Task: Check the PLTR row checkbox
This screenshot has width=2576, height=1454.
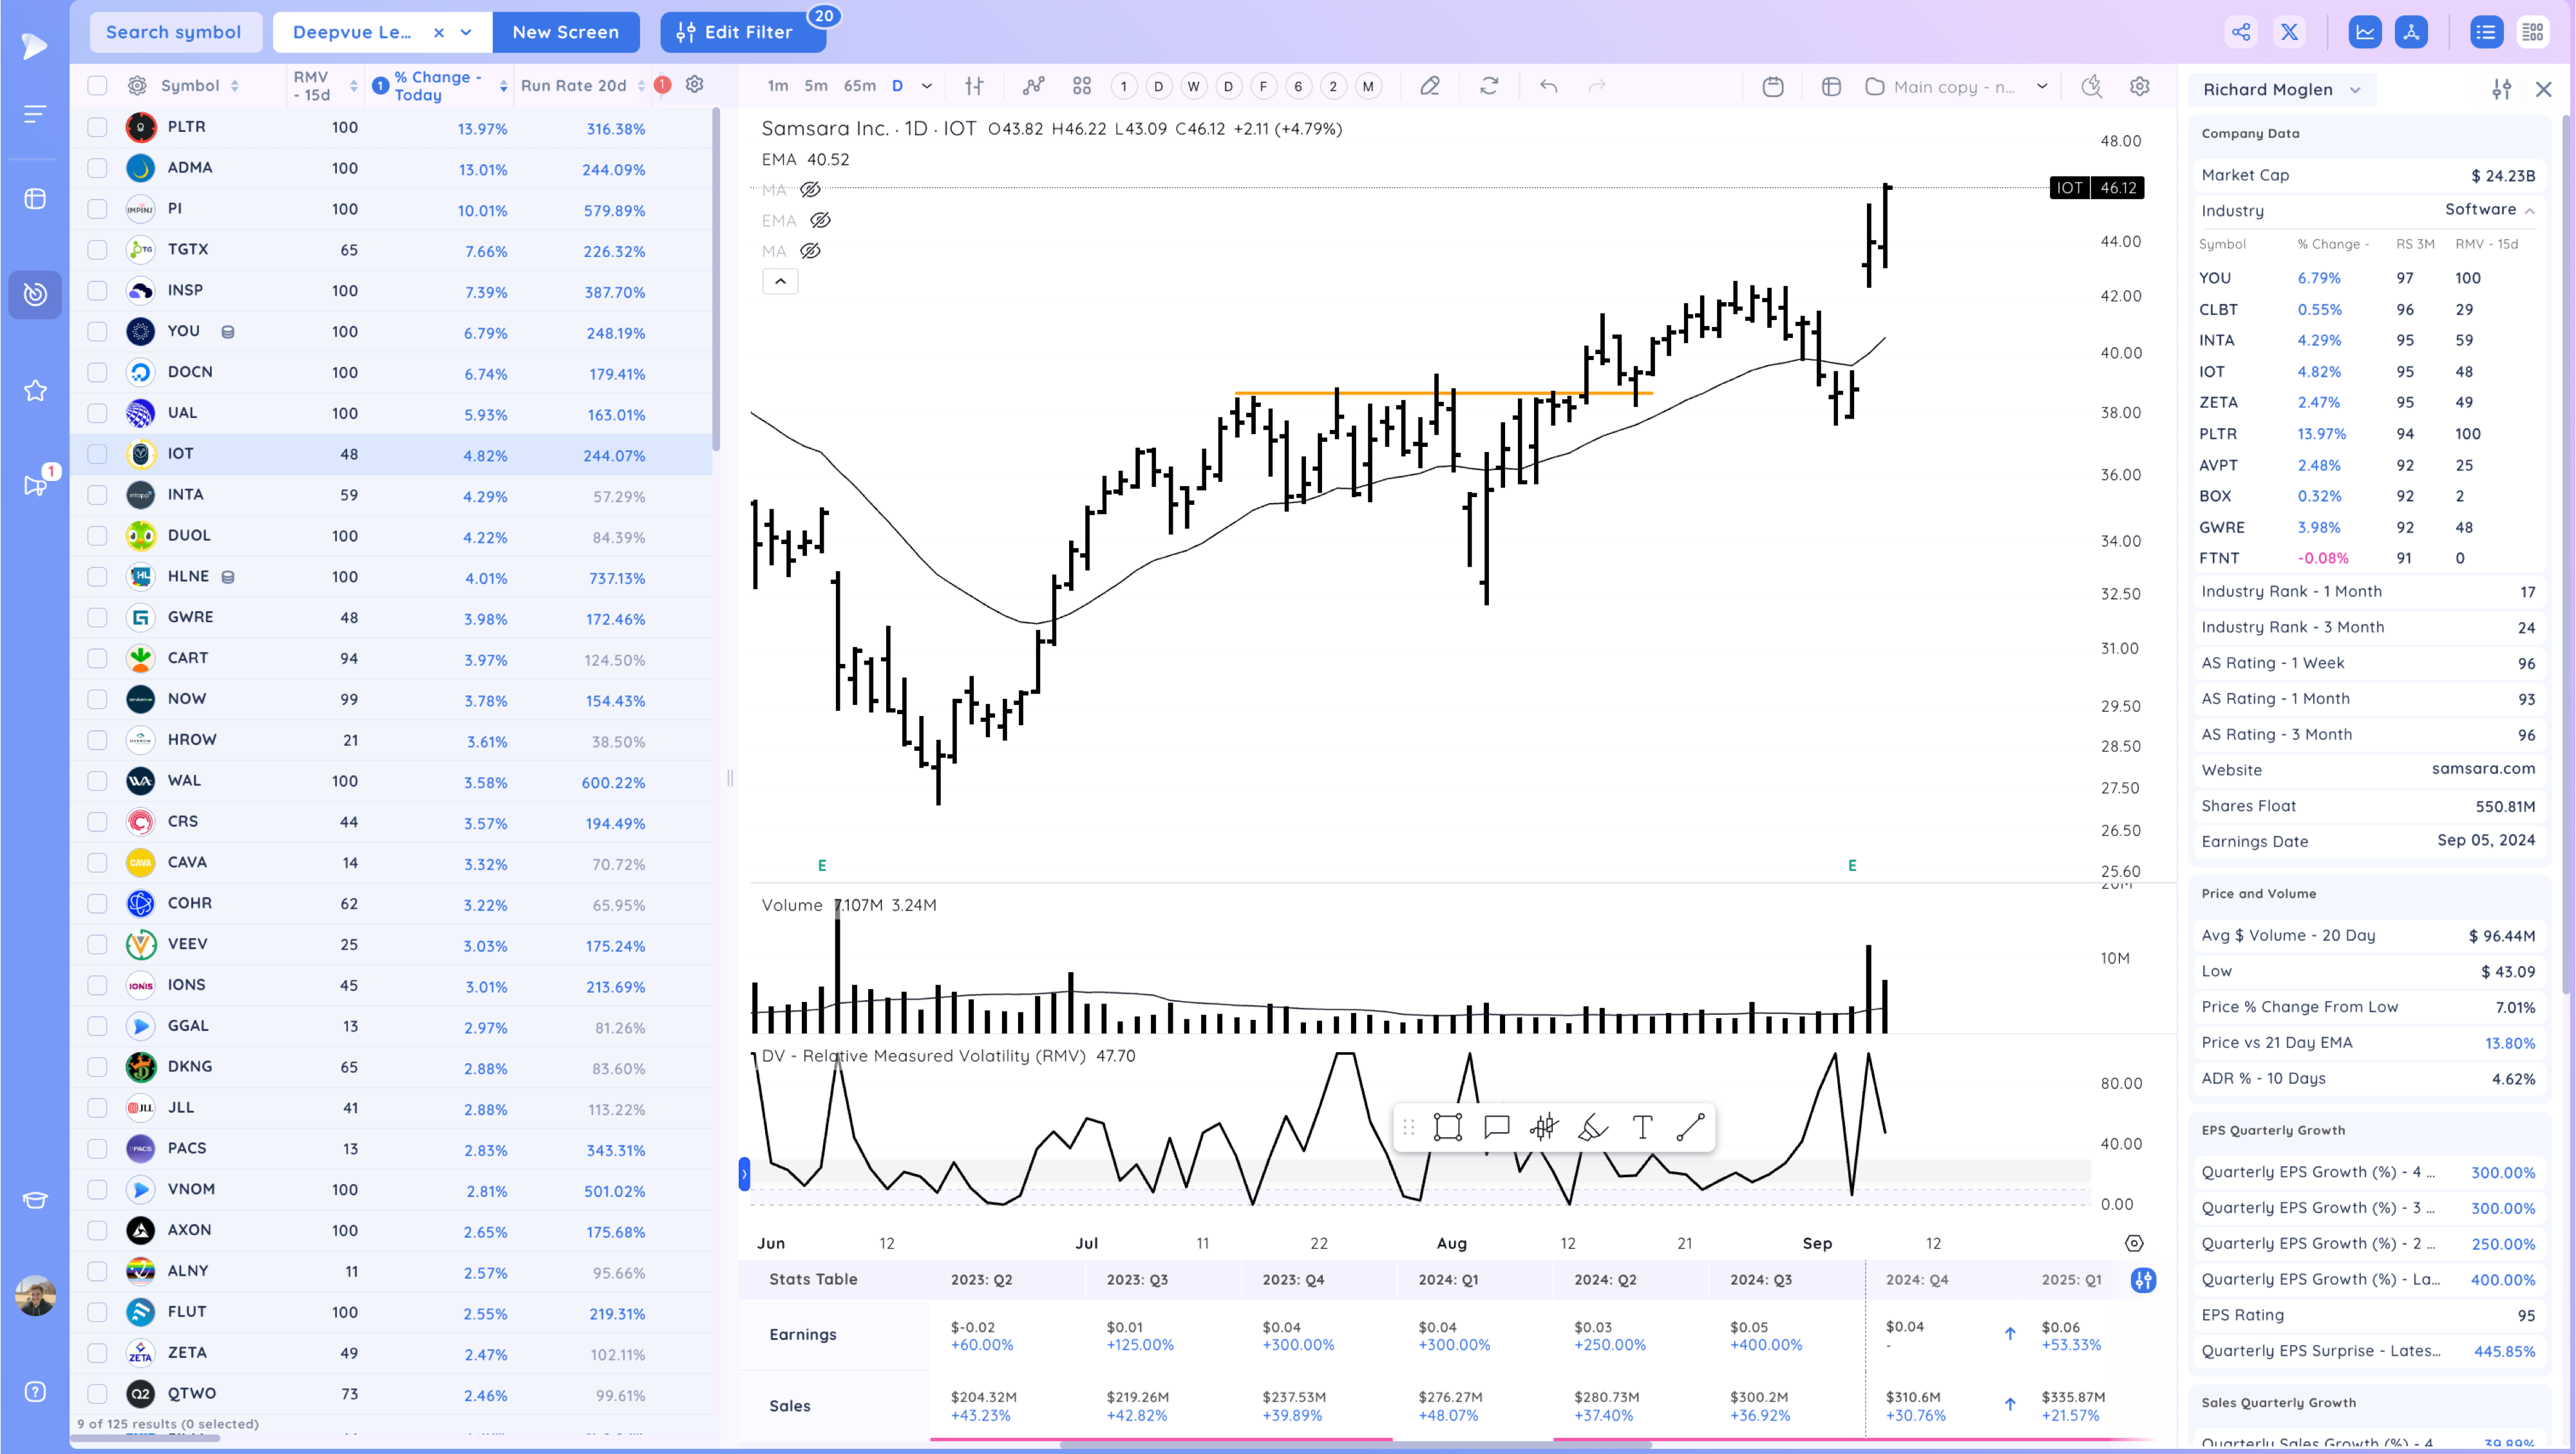Action: (97, 127)
